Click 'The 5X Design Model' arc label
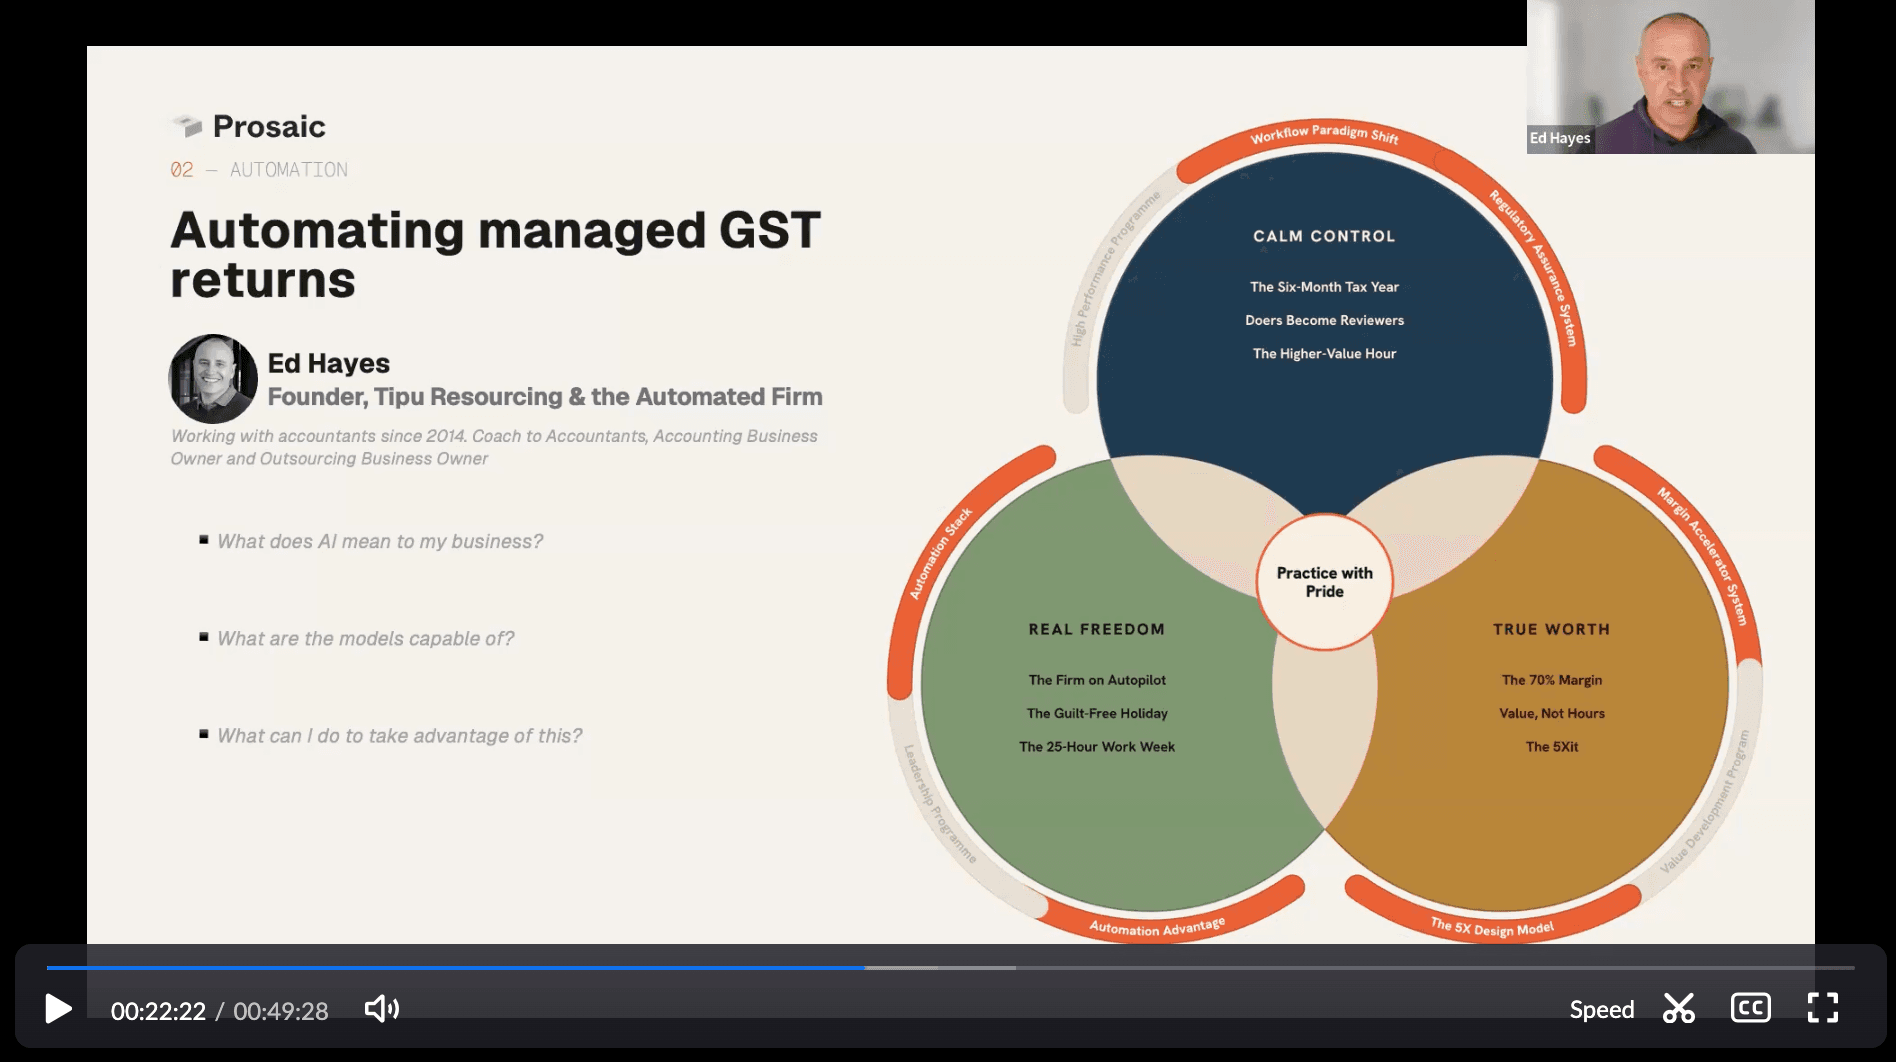Viewport: 1896px width, 1062px height. tap(1492, 927)
